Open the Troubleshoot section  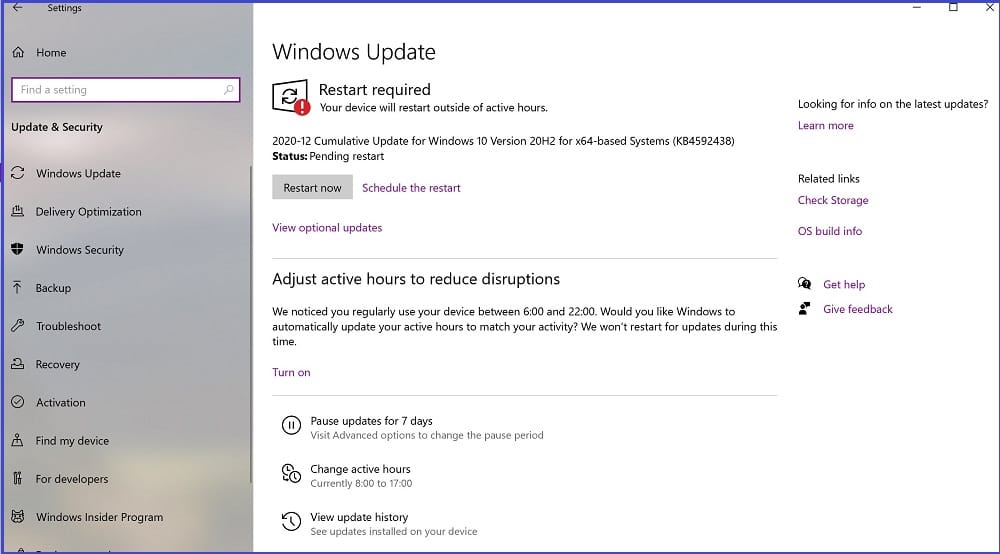pyautogui.click(x=68, y=326)
